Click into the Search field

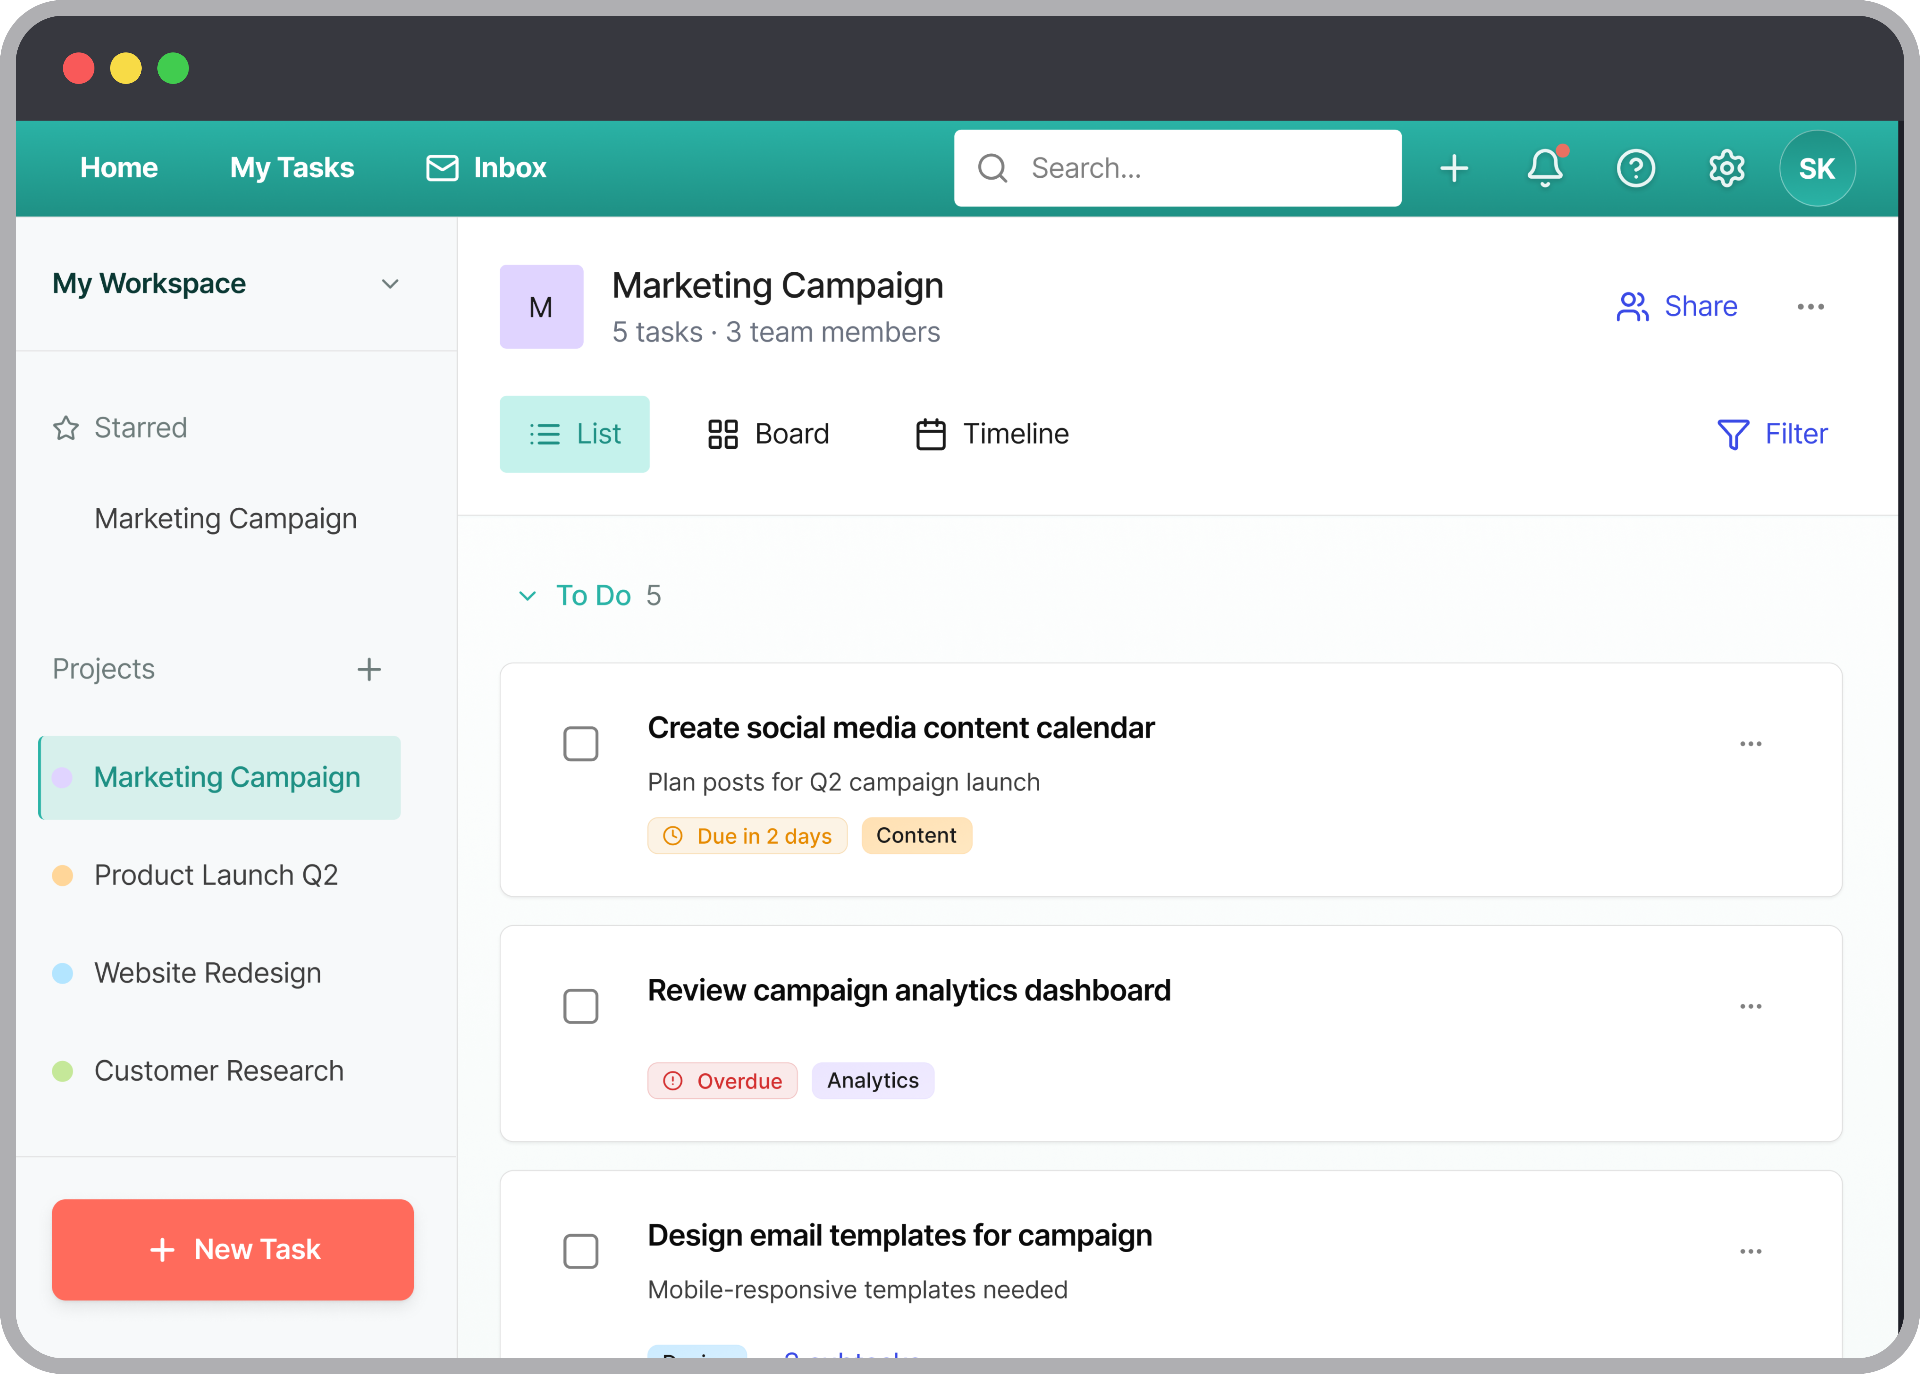coord(1178,168)
